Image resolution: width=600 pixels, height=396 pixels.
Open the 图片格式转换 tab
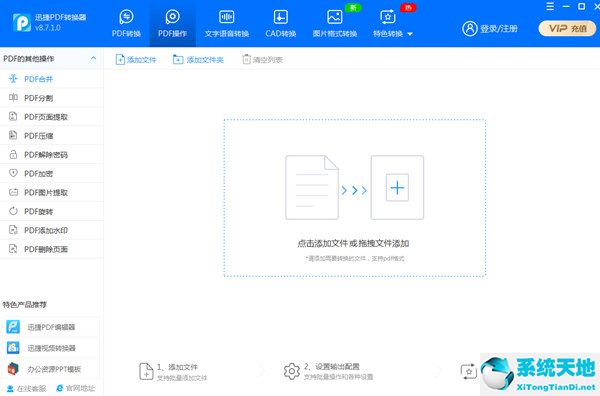335,24
